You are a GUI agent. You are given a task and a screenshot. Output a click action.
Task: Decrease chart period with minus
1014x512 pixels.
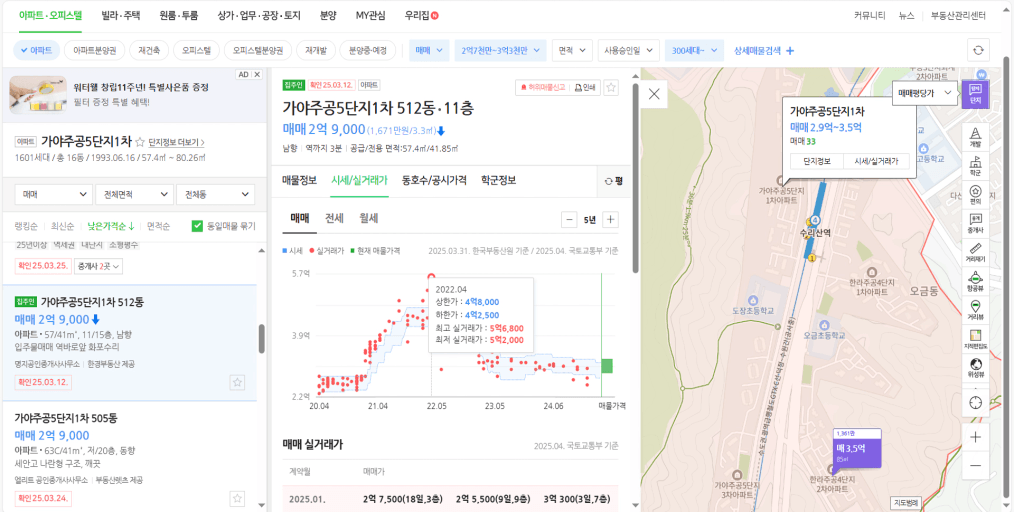569,219
